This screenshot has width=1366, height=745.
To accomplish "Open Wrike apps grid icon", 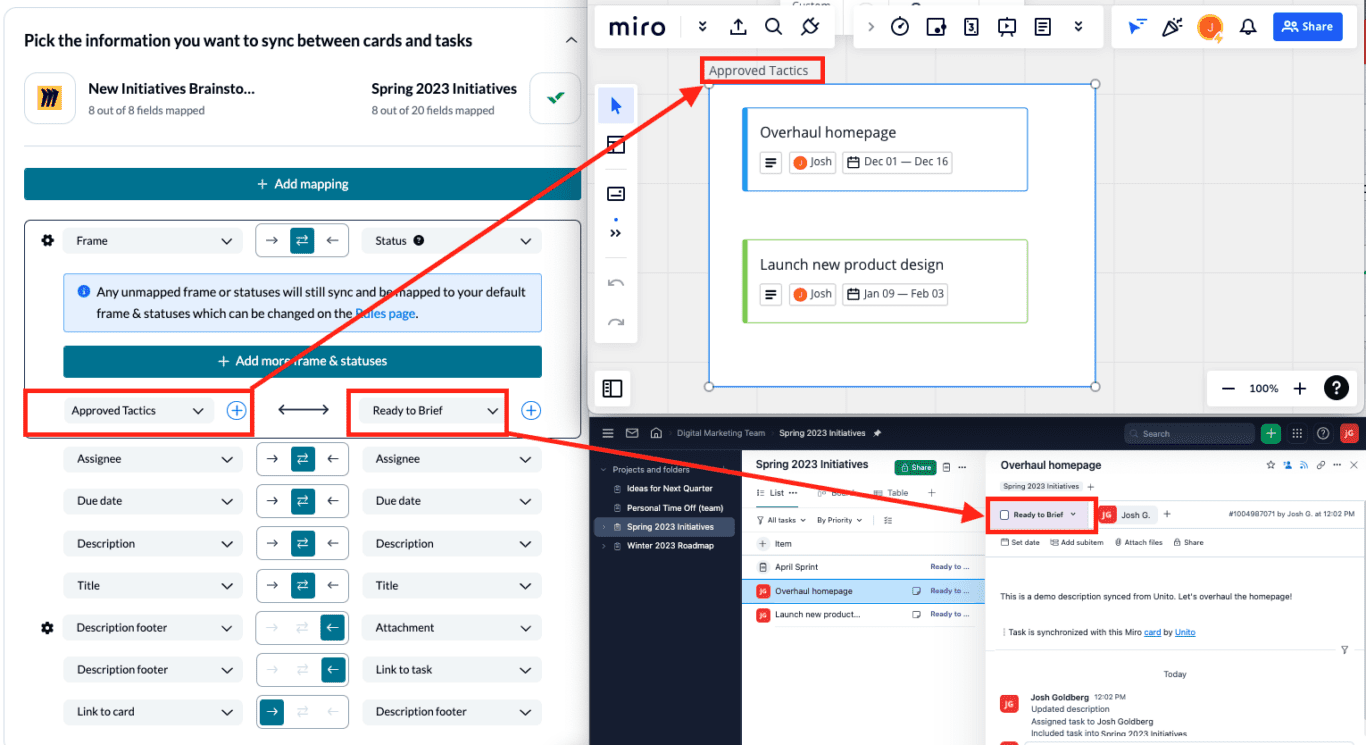I will (1297, 433).
